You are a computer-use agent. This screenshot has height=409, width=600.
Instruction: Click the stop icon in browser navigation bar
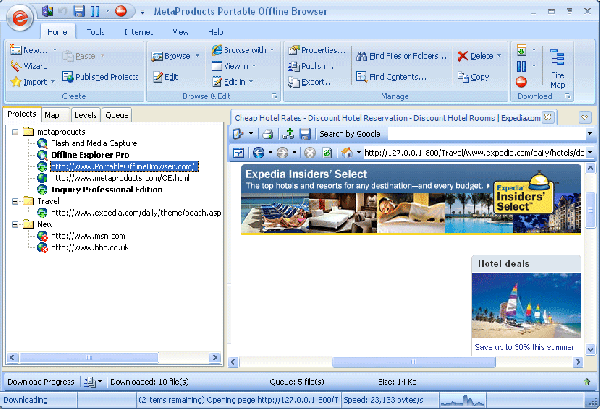(x=310, y=153)
